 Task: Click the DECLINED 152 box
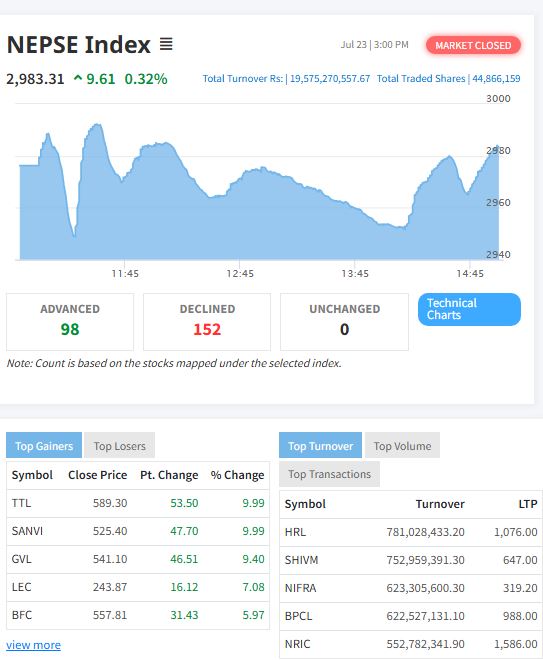point(207,322)
